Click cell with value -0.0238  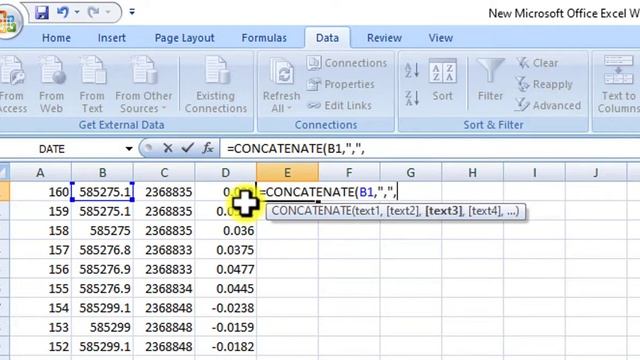pyautogui.click(x=226, y=308)
